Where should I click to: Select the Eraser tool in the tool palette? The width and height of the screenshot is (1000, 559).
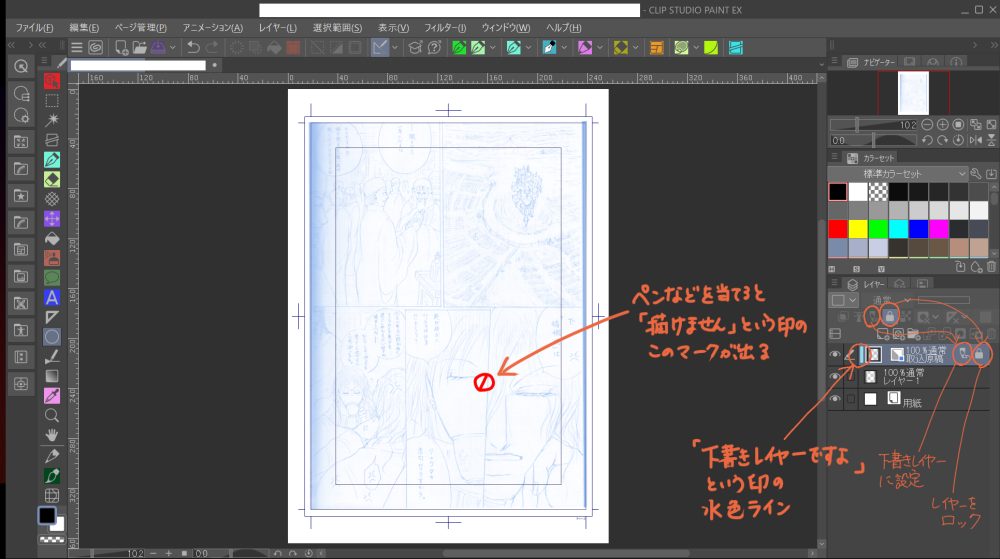point(52,179)
